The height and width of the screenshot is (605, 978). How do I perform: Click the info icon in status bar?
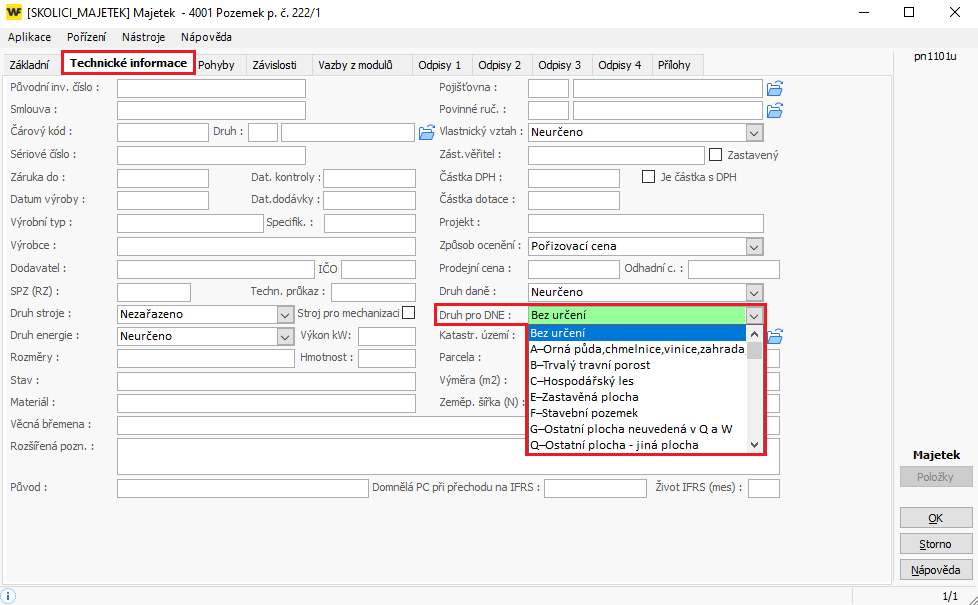[9, 595]
